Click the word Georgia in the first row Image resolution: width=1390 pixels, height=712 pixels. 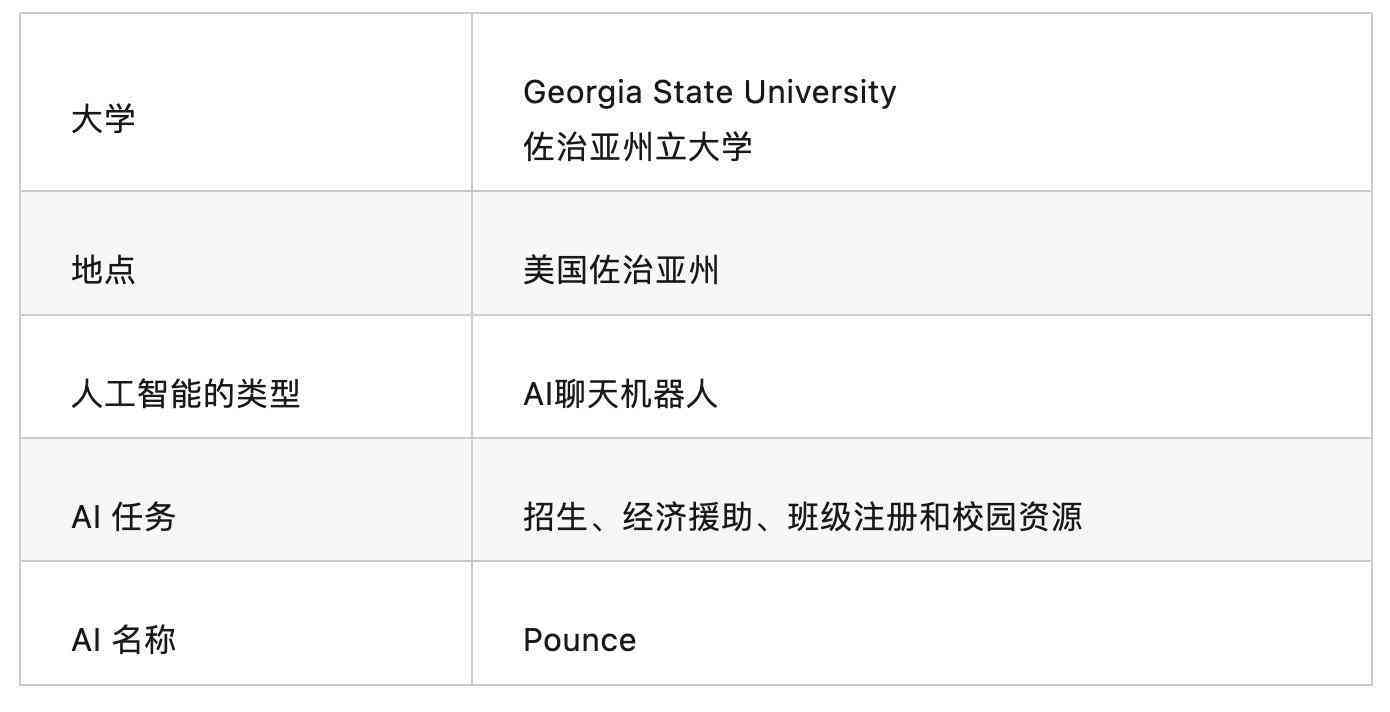pos(583,92)
